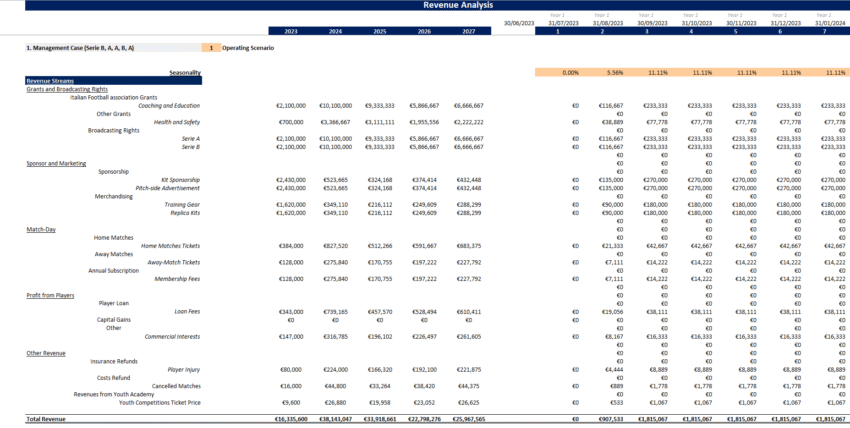The width and height of the screenshot is (850, 428).
Task: Click the 2026 year column header
Action: [424, 31]
